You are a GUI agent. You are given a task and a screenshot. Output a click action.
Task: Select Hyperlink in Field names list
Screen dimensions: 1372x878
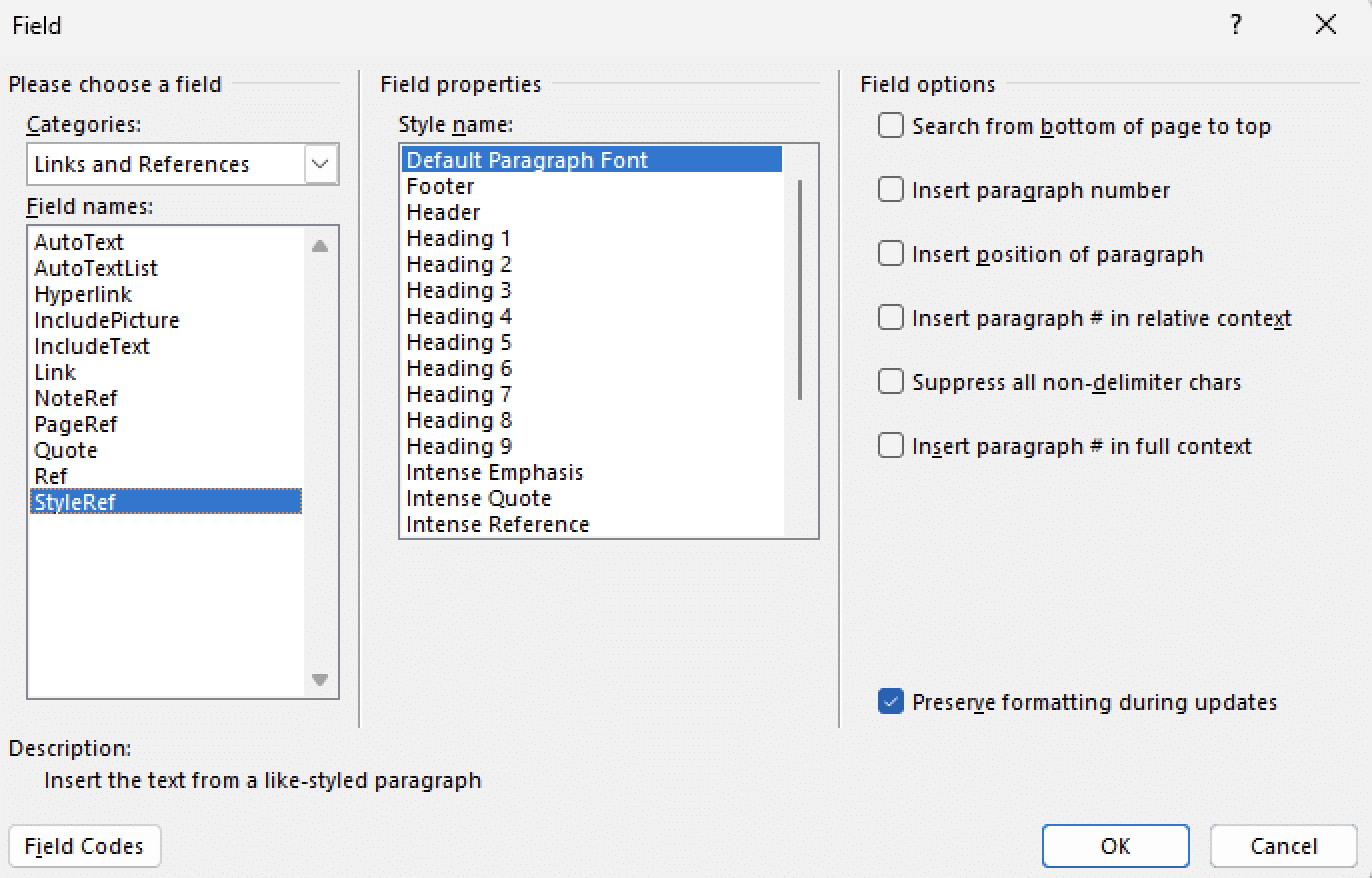[x=83, y=295]
